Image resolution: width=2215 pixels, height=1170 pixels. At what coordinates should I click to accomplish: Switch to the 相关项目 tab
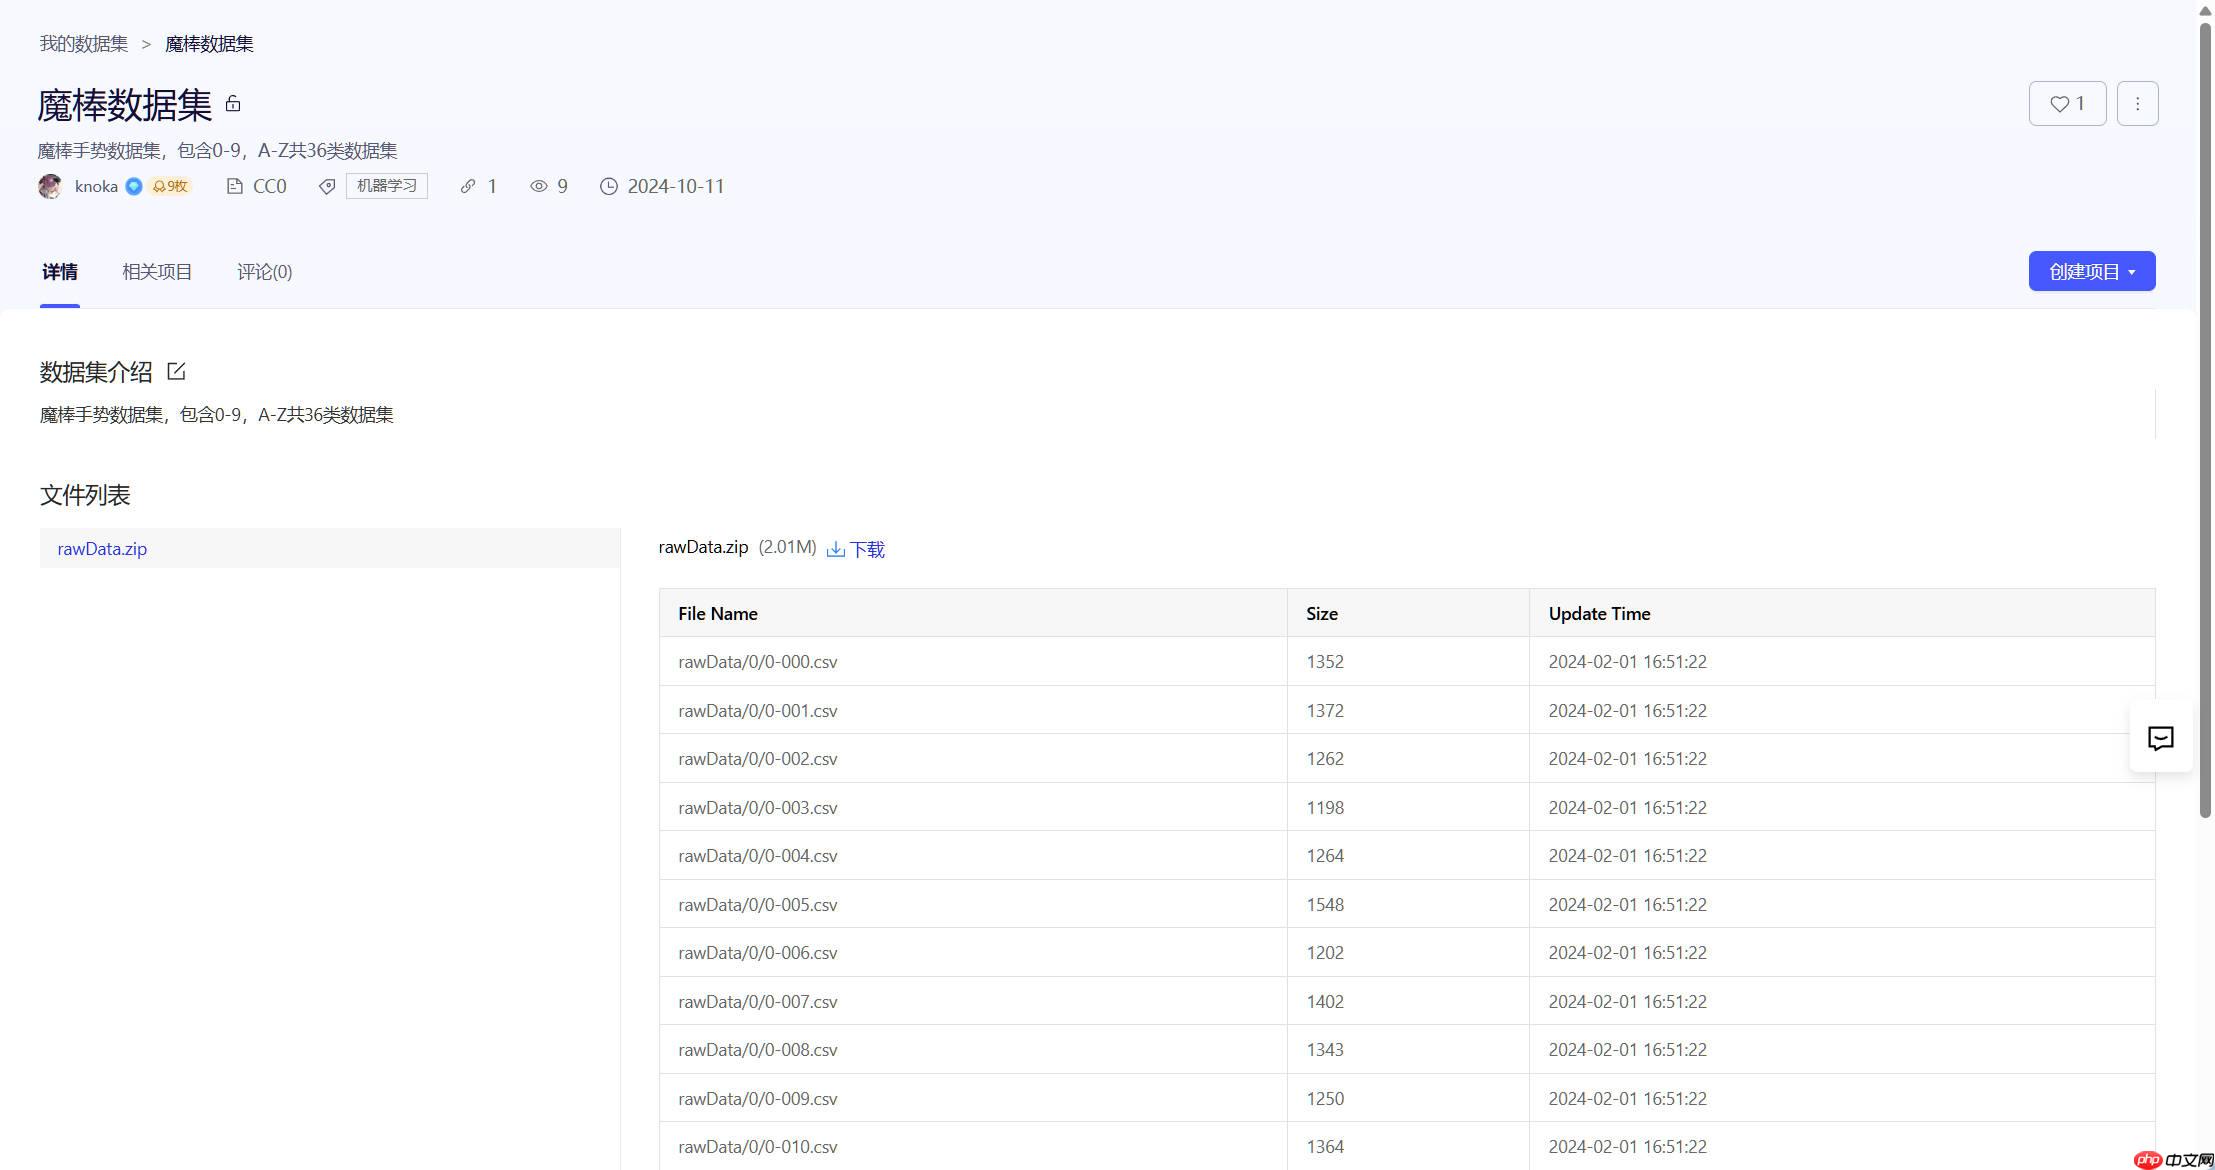click(x=157, y=272)
